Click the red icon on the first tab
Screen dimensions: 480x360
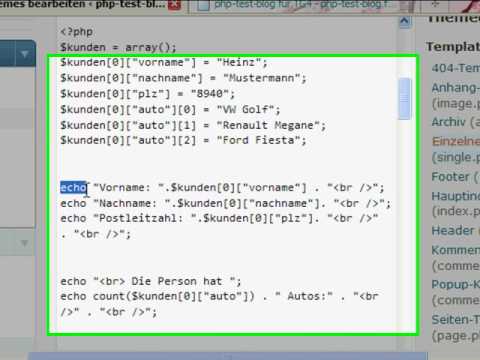click(174, 5)
